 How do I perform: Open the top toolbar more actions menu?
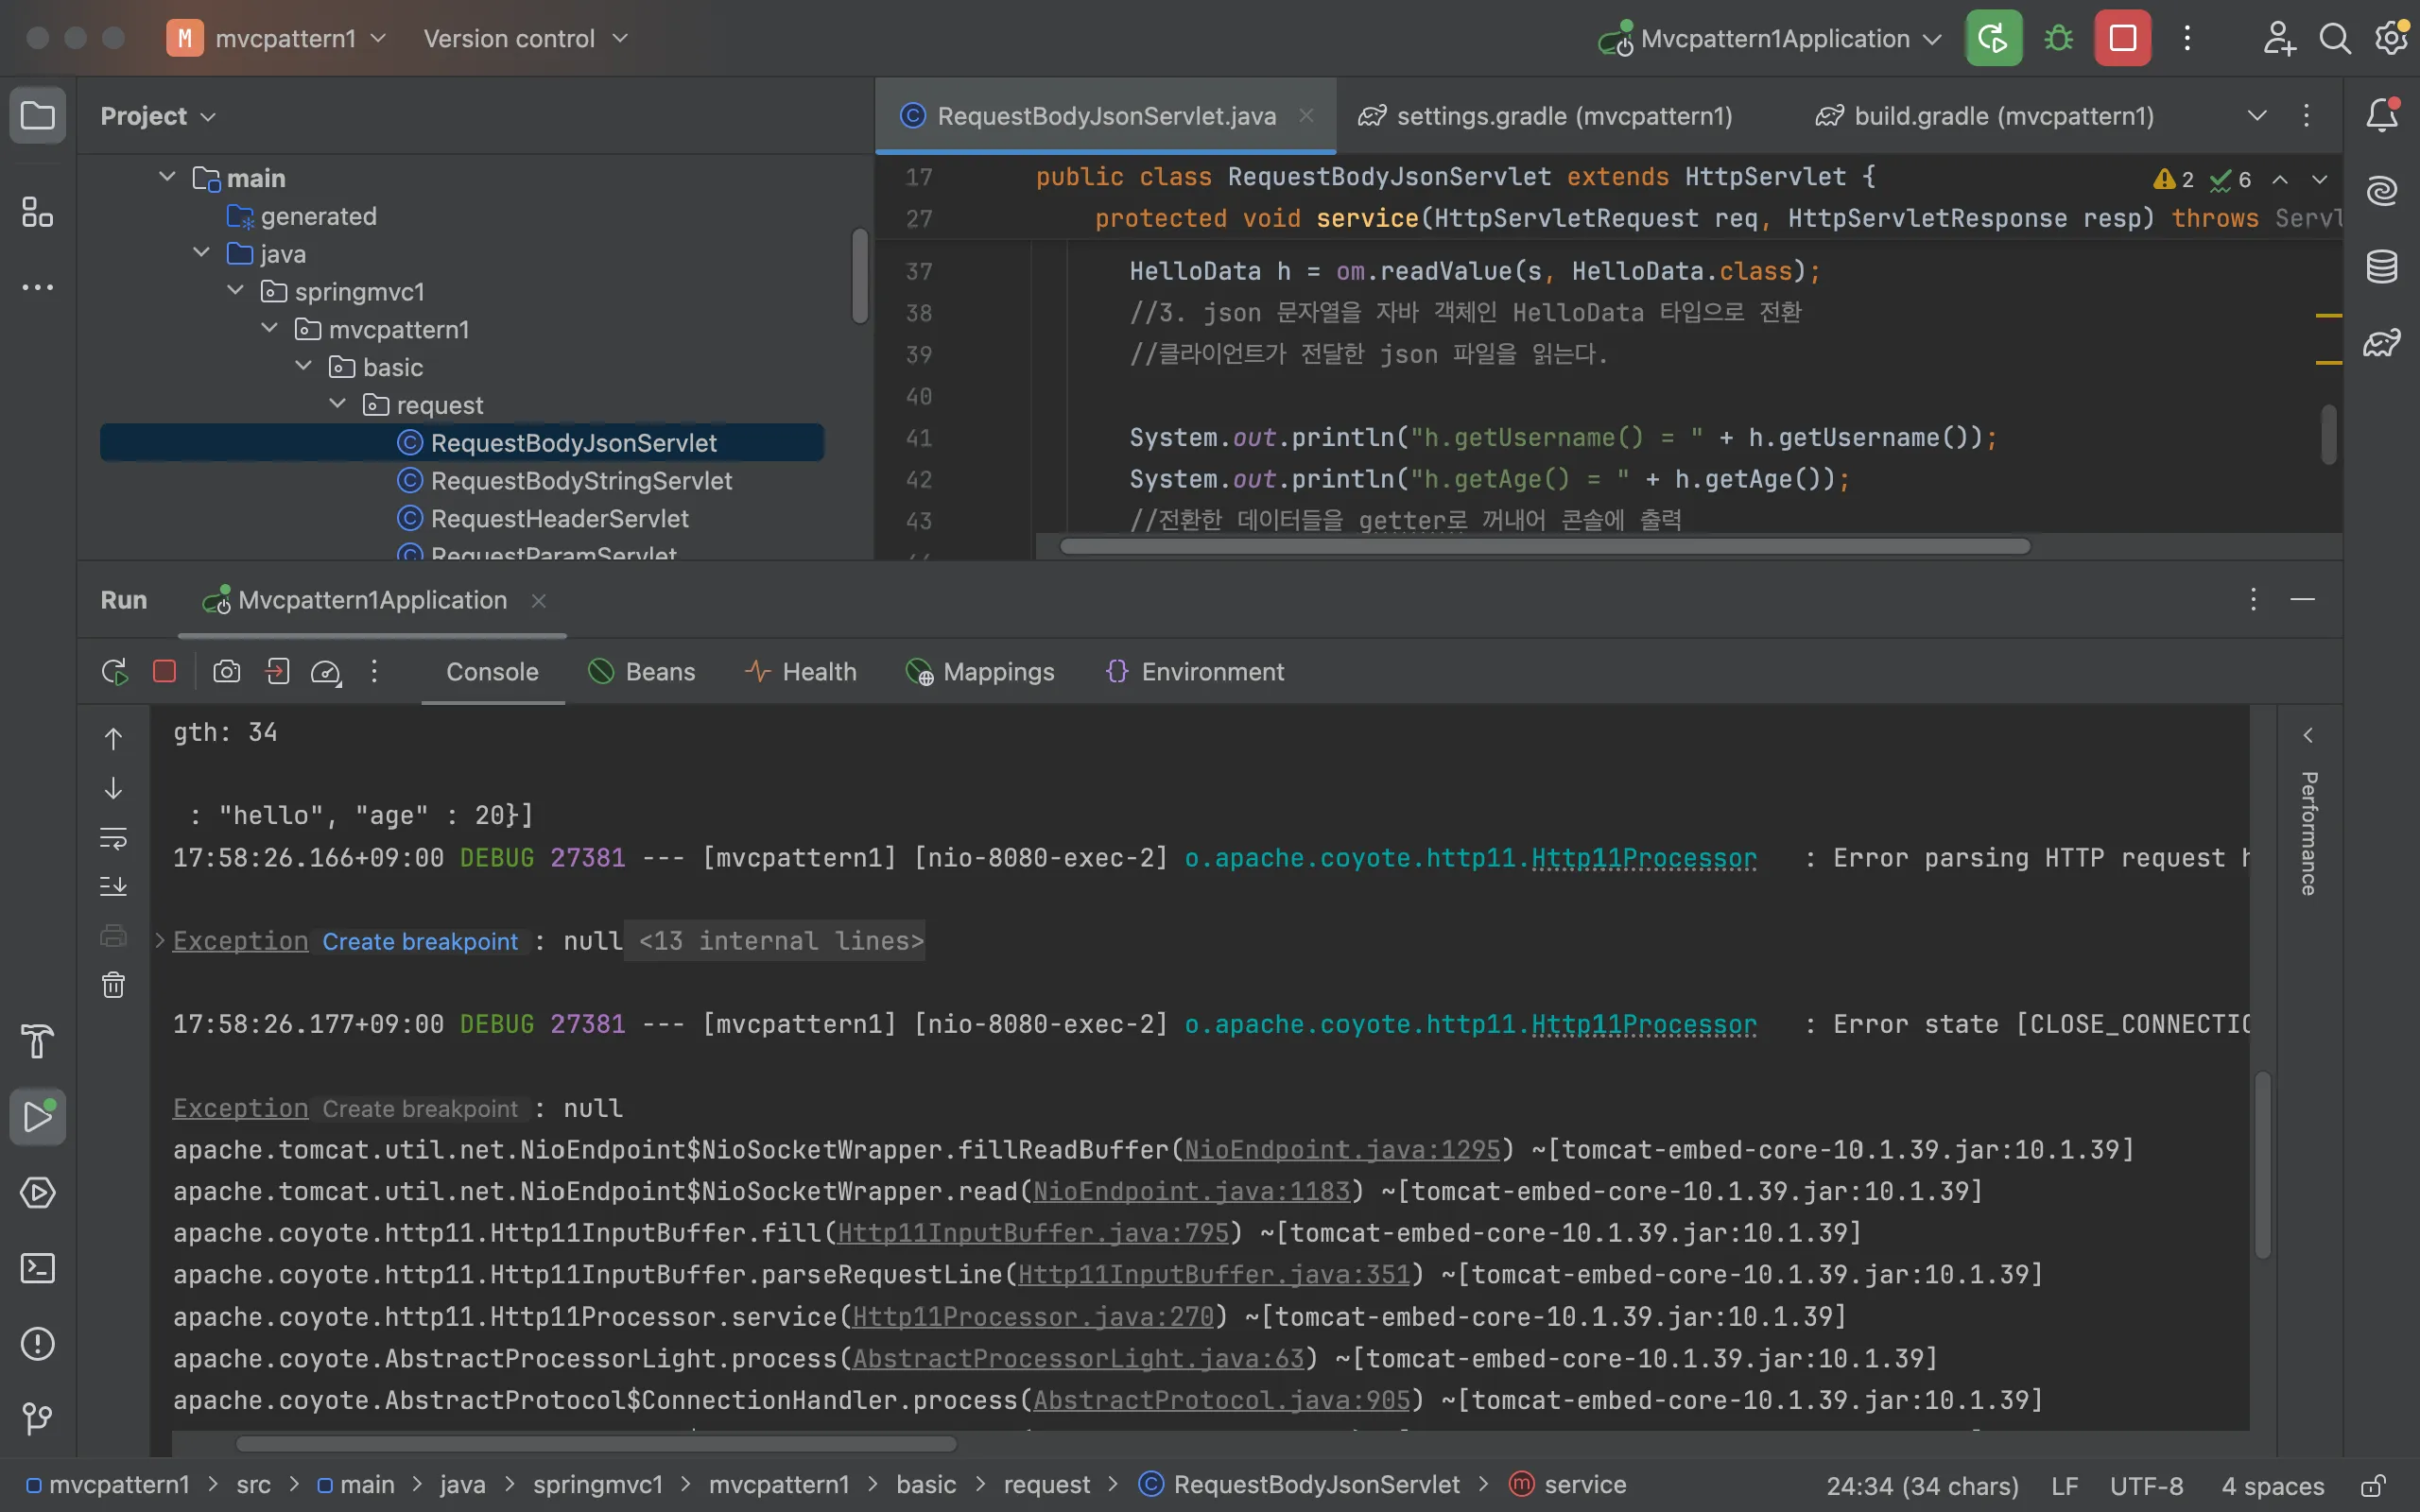coord(2187,38)
